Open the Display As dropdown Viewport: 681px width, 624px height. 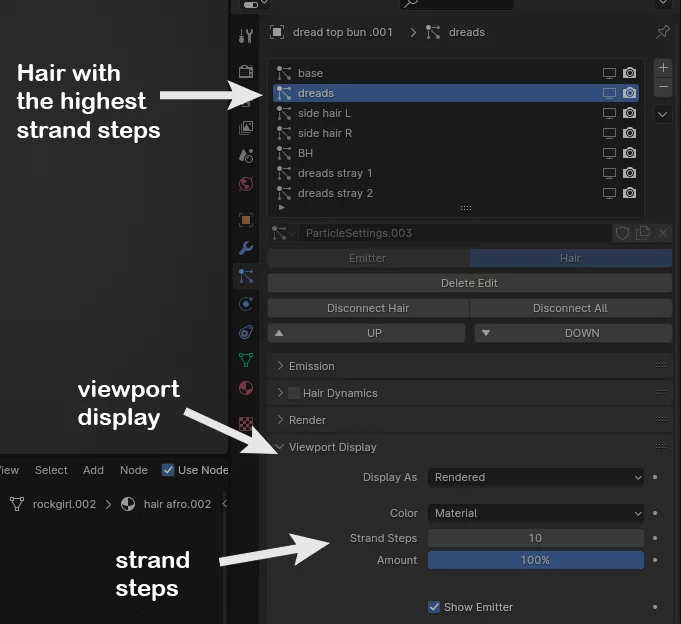536,477
